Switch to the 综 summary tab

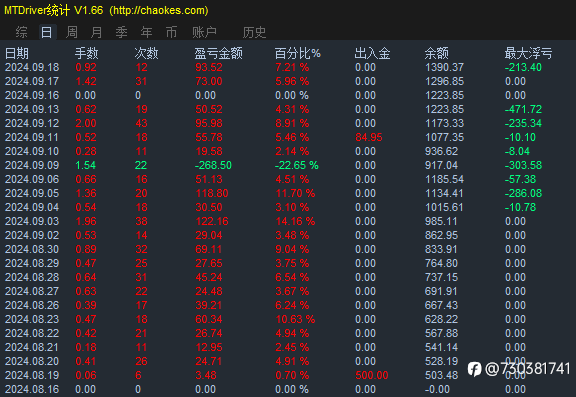click(21, 32)
